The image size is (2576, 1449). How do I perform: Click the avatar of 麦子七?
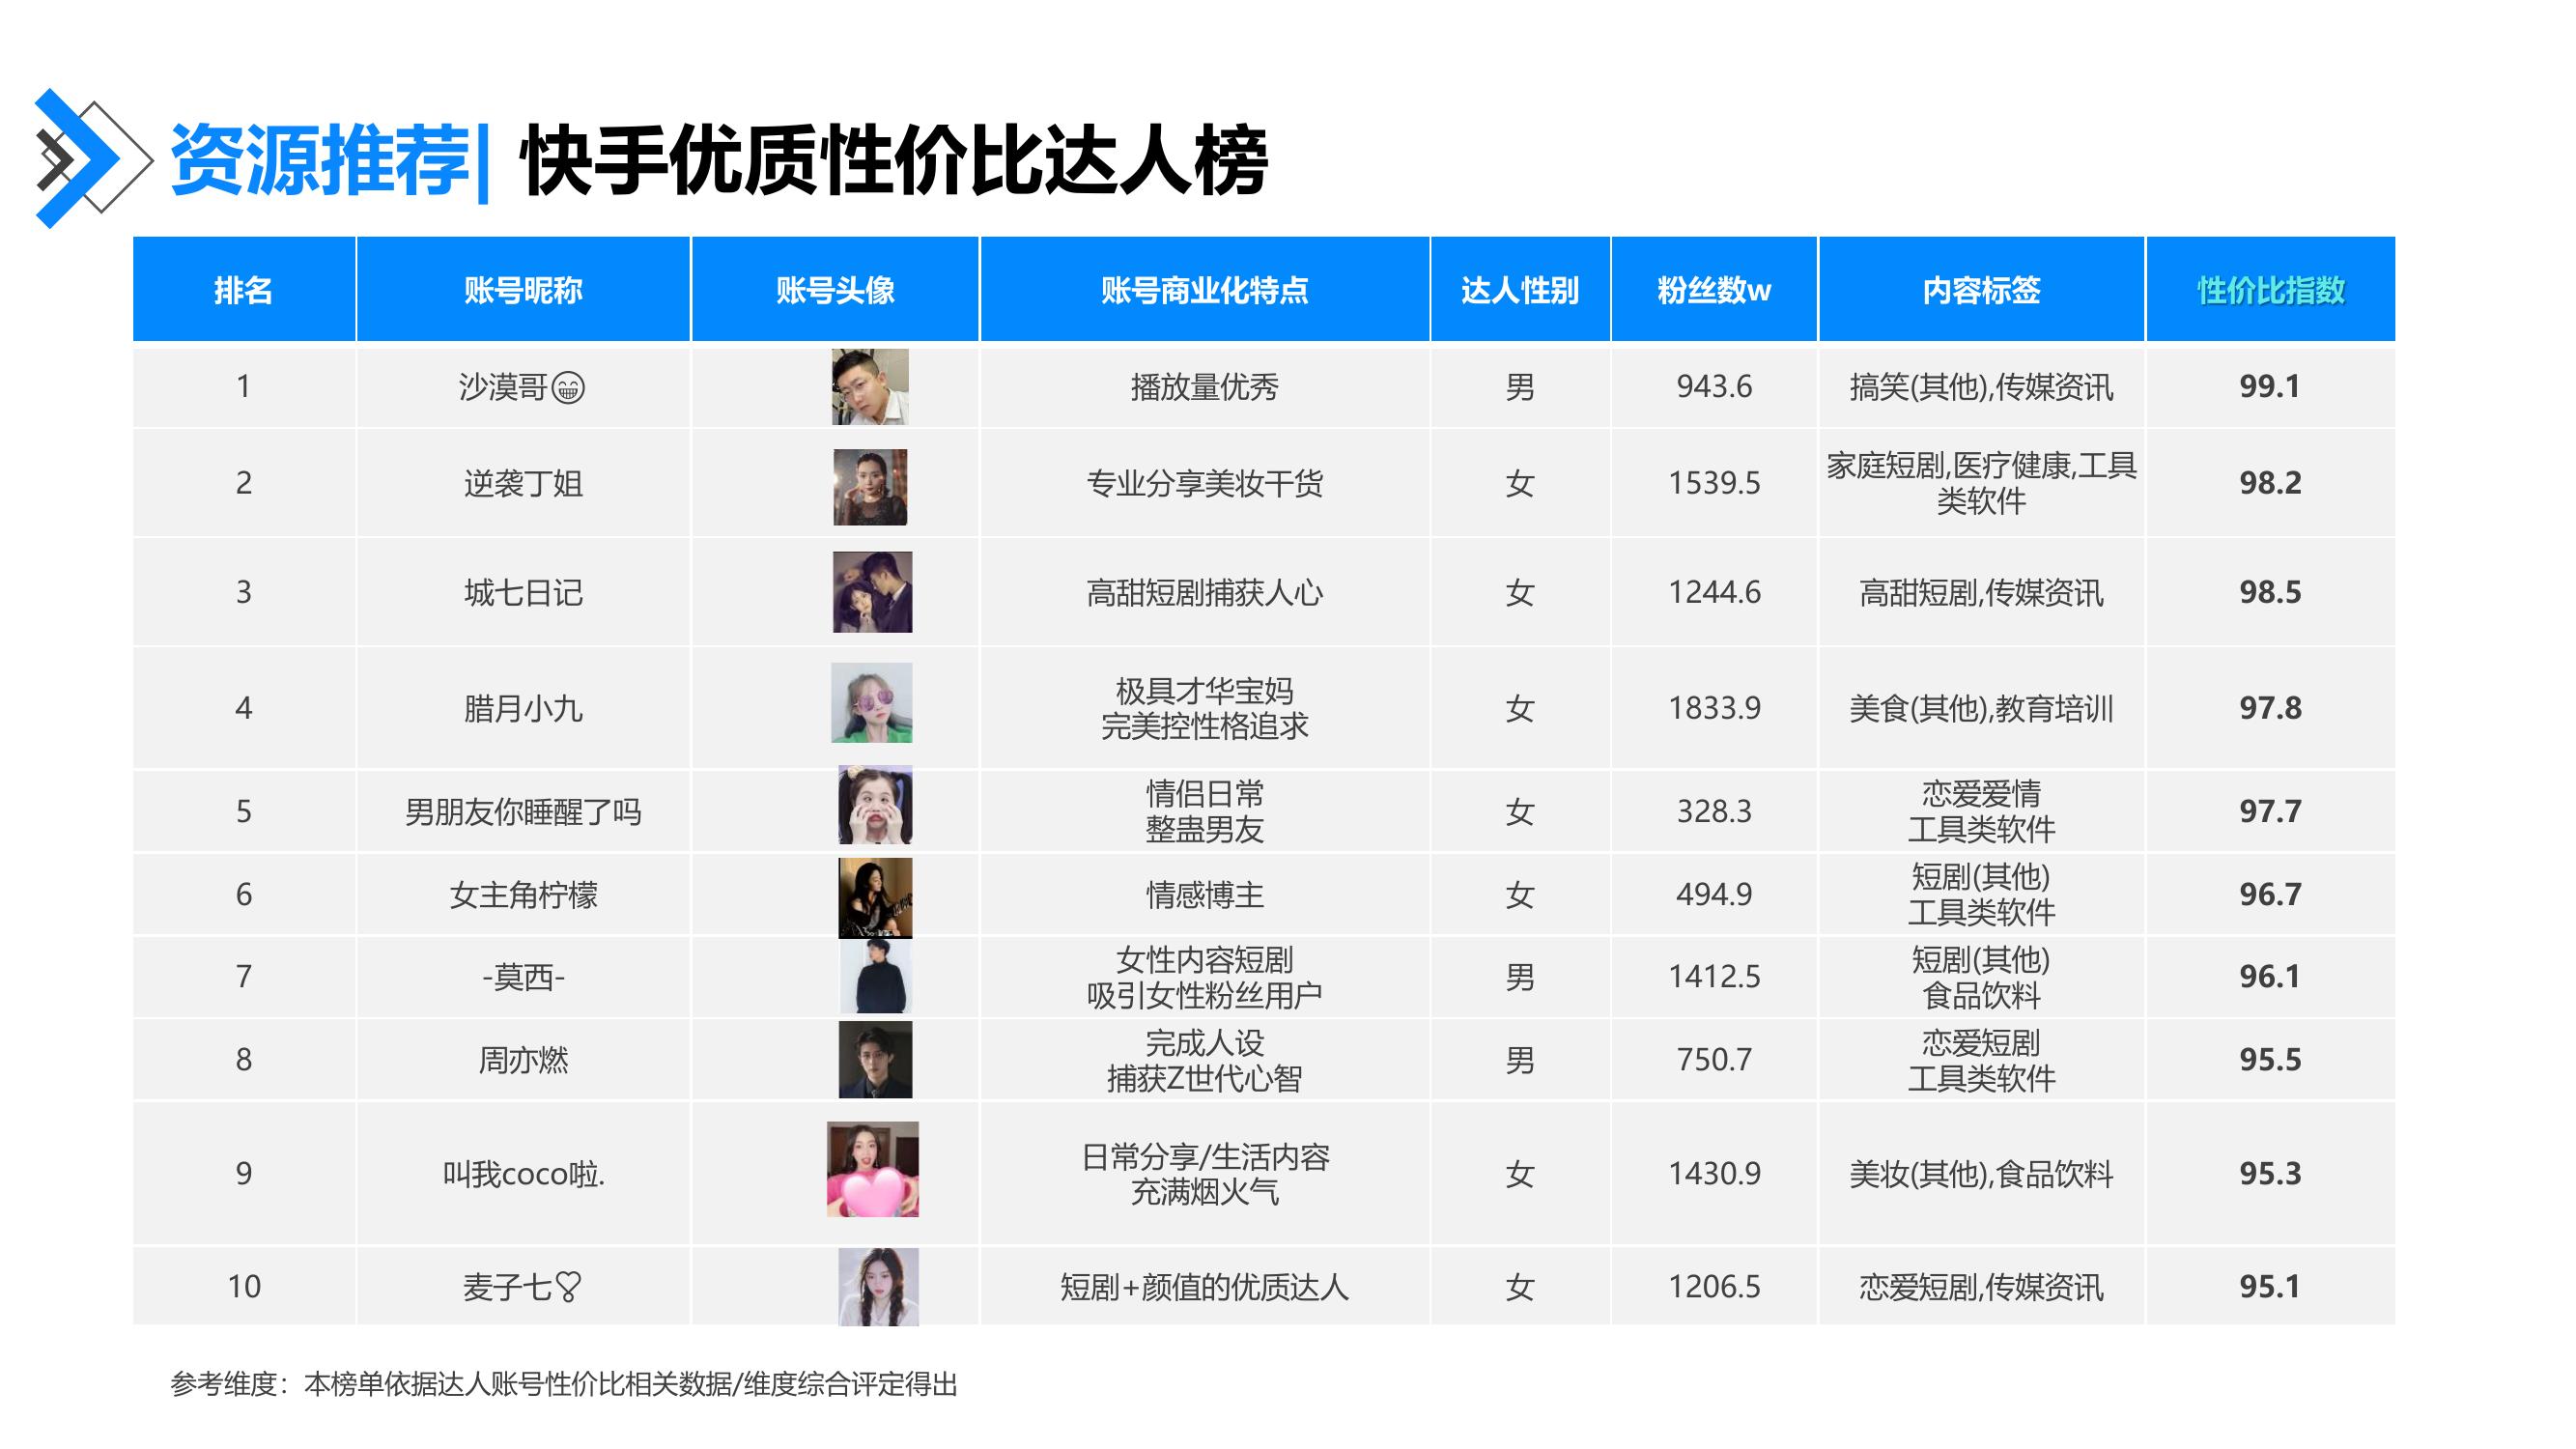click(878, 1287)
